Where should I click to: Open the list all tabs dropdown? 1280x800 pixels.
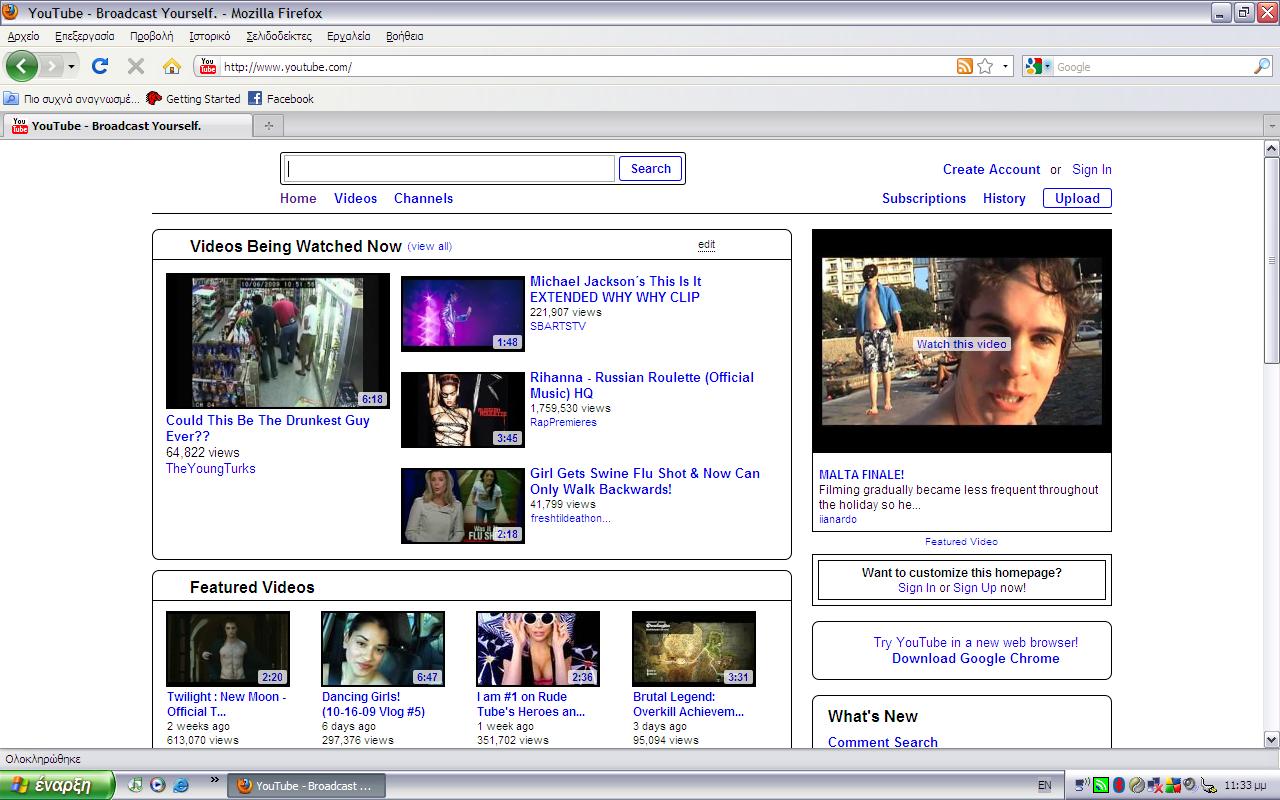pos(1271,126)
